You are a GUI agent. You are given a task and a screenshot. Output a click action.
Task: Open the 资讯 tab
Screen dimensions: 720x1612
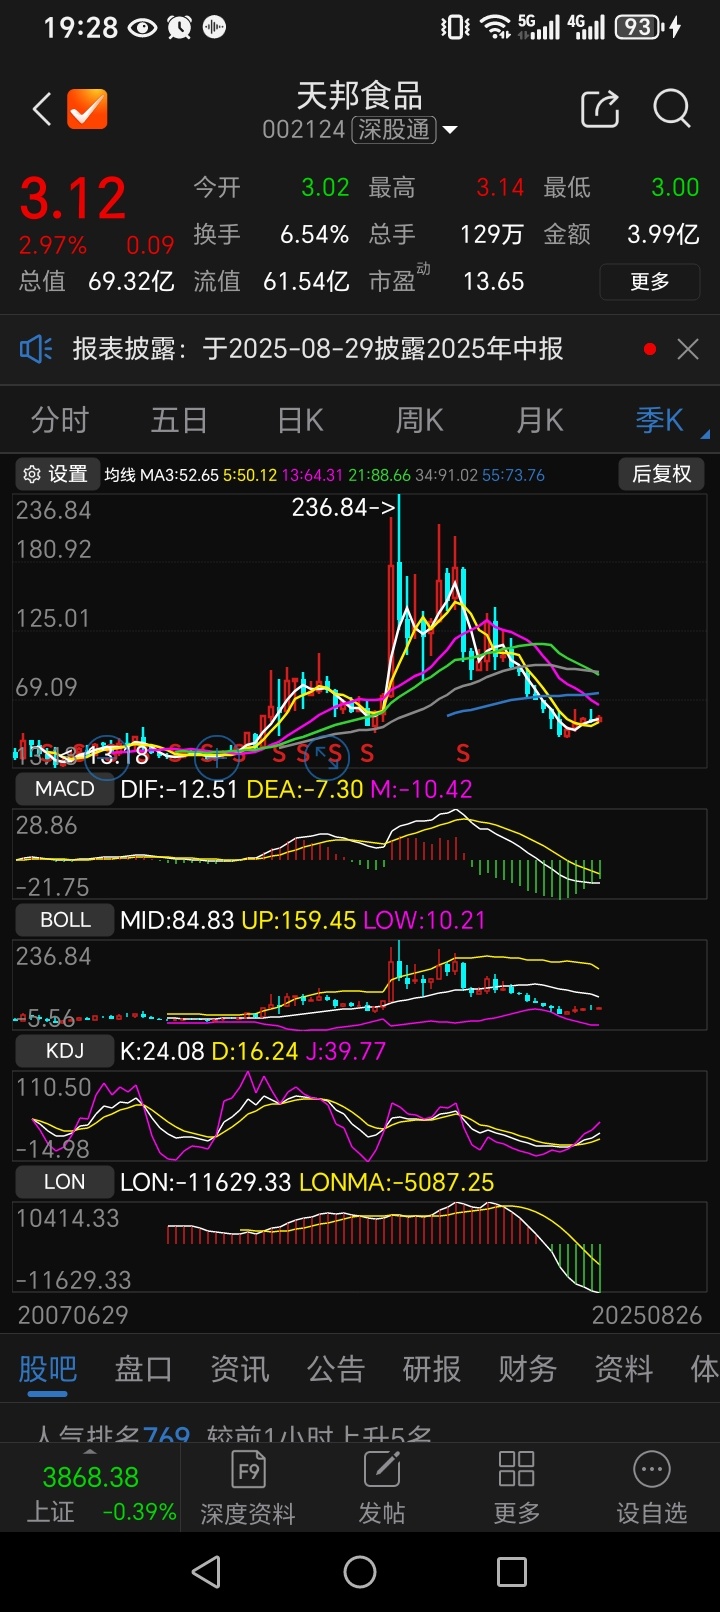[x=239, y=1369]
